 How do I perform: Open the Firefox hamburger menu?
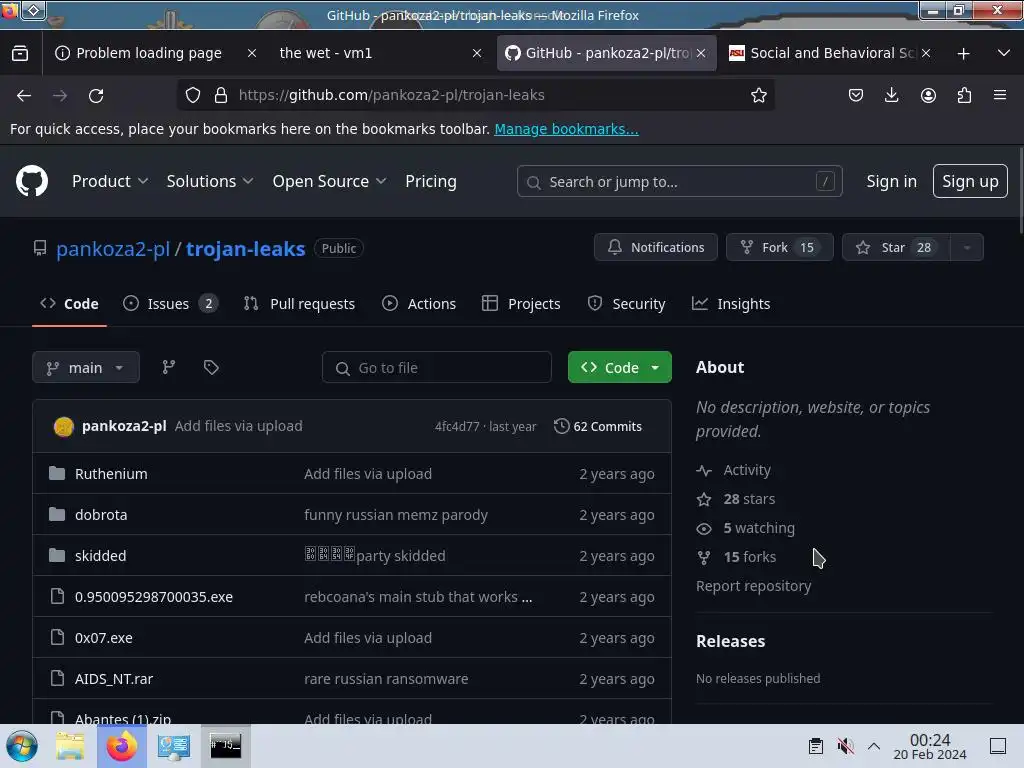pyautogui.click(x=1000, y=95)
